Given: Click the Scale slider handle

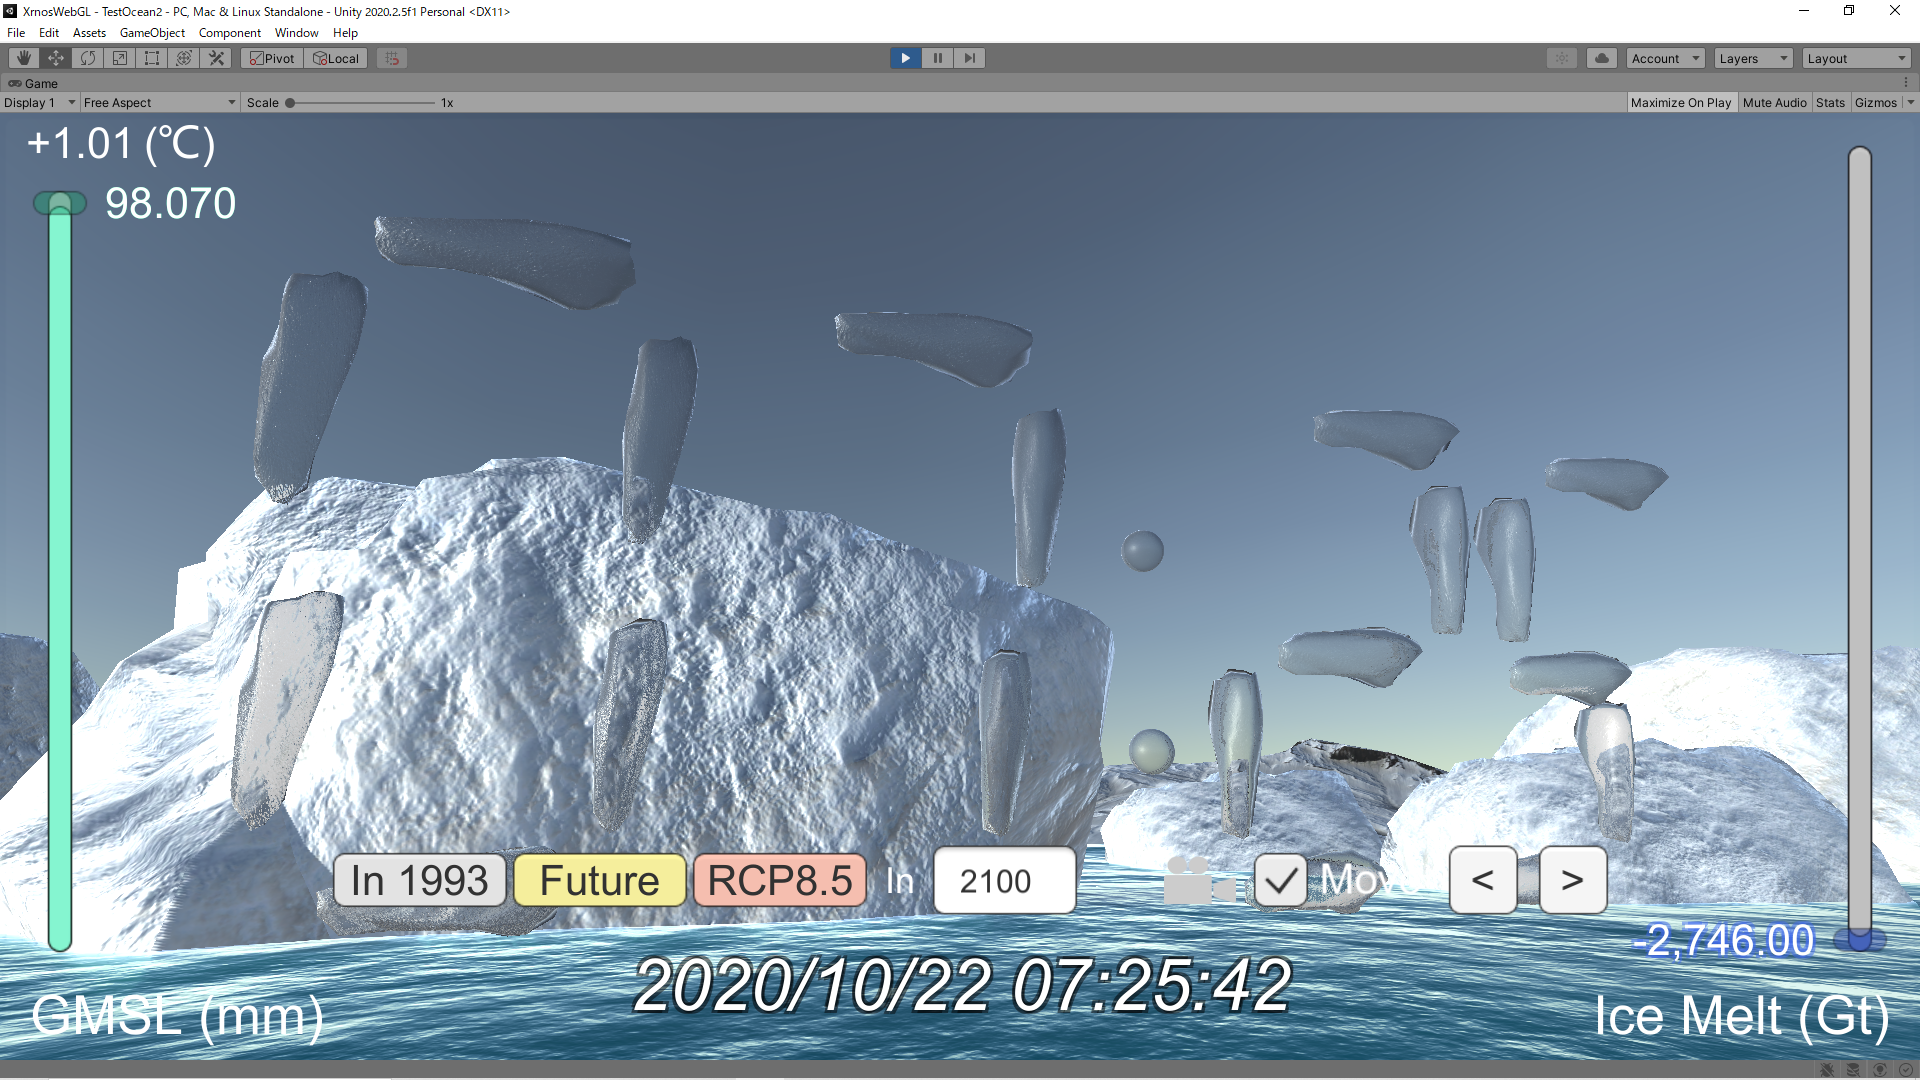Looking at the screenshot, I should point(290,102).
